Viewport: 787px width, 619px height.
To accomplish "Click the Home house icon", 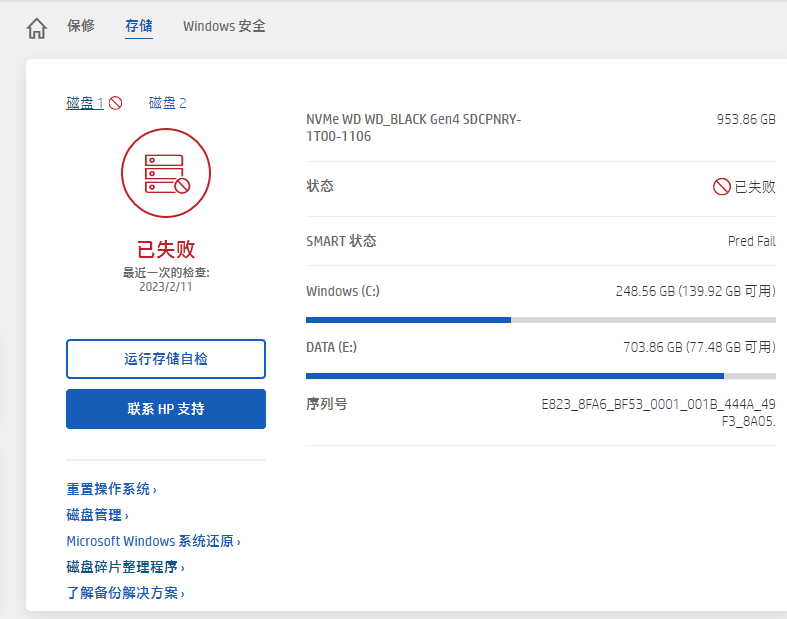I will coord(37,28).
